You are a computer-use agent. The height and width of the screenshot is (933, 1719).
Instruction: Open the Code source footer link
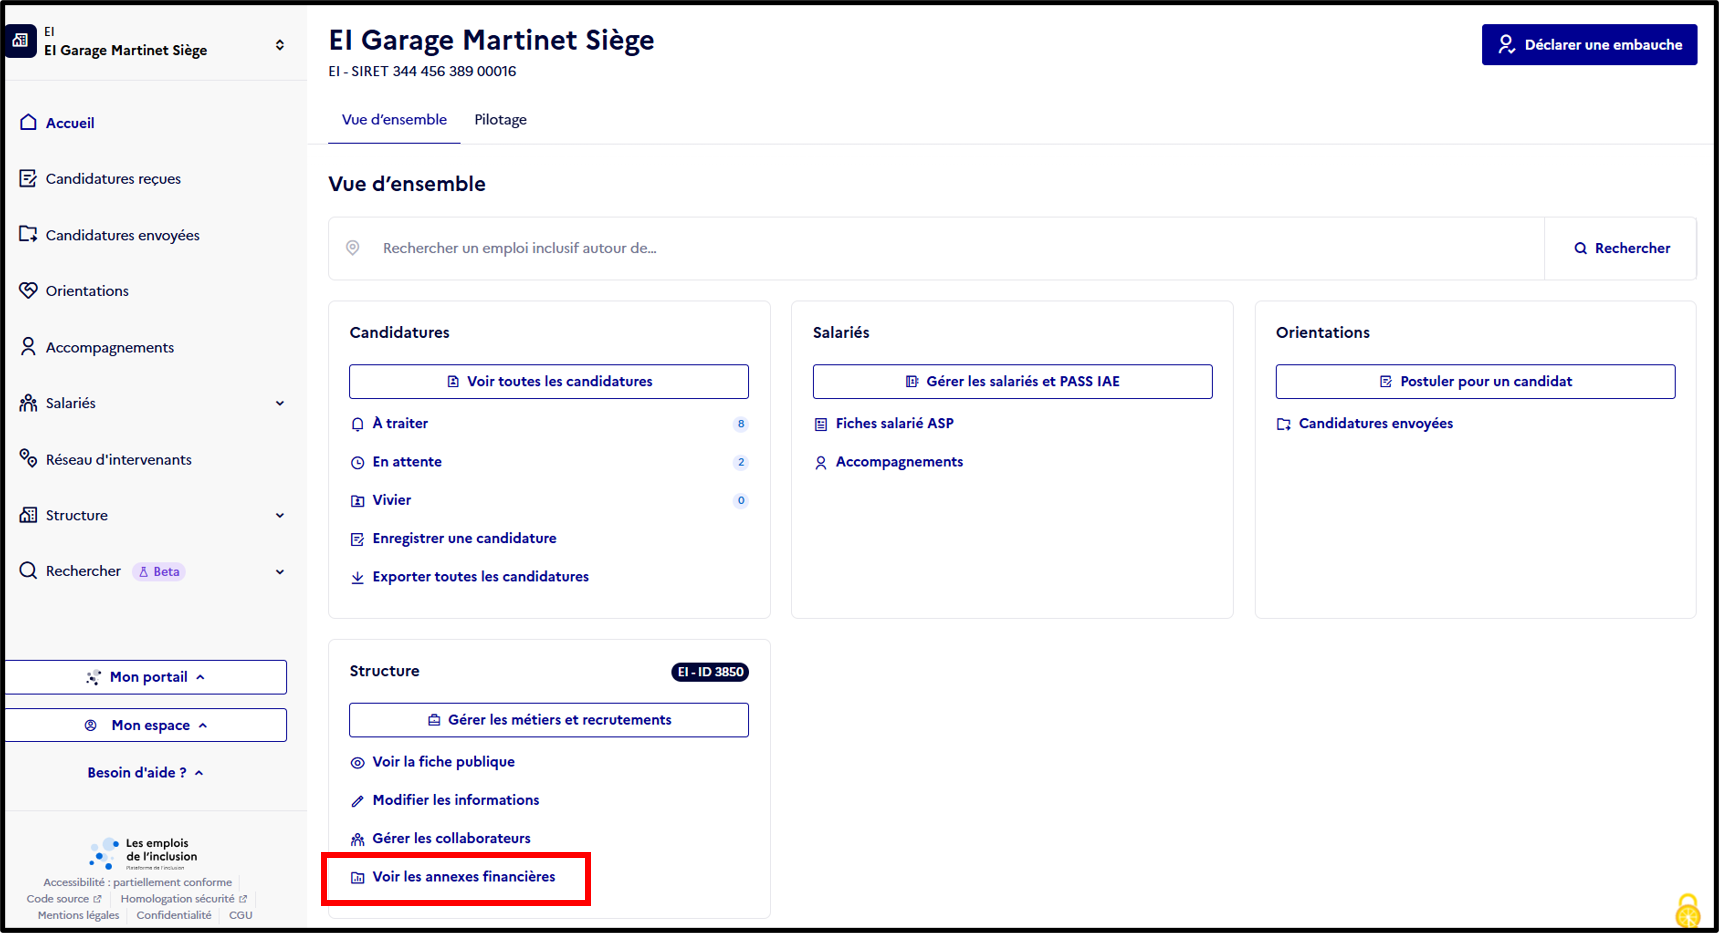[64, 899]
